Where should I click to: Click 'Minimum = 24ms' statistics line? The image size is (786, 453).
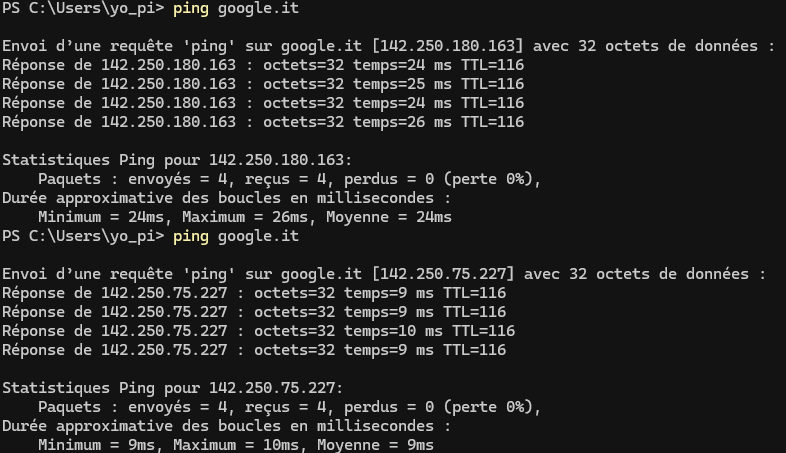[x=245, y=217]
